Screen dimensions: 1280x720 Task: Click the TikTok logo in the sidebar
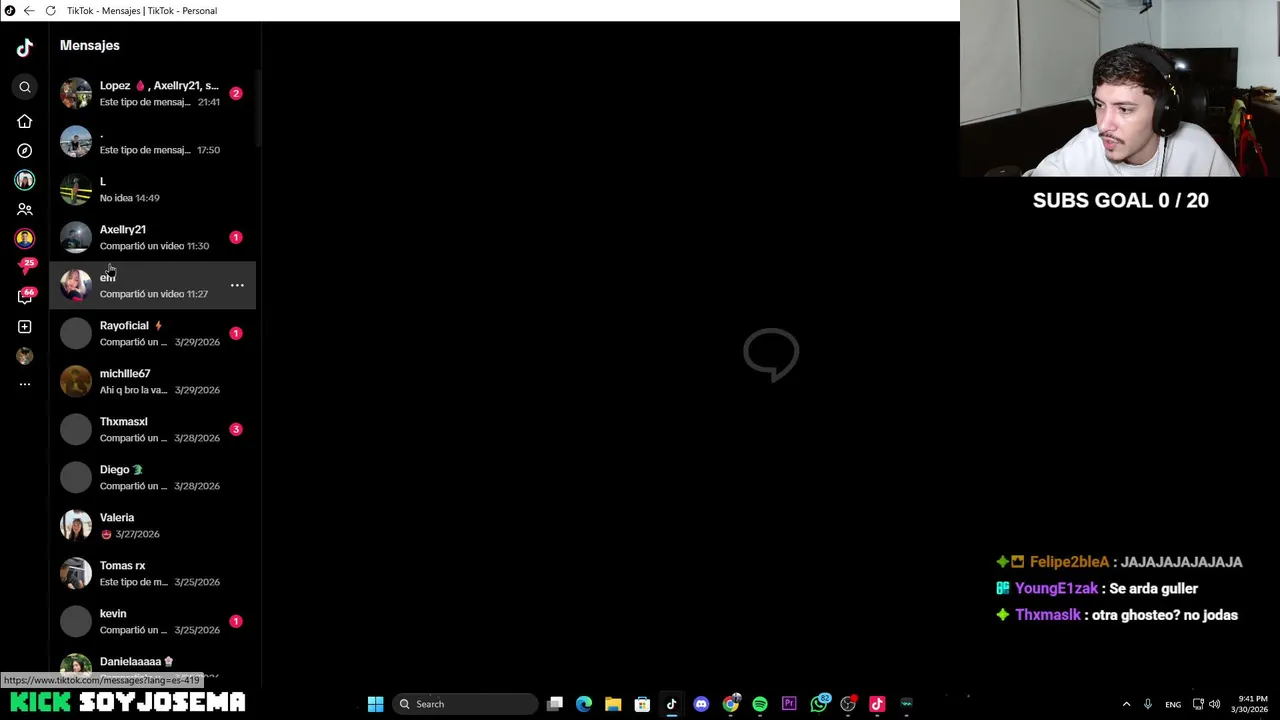[x=25, y=47]
